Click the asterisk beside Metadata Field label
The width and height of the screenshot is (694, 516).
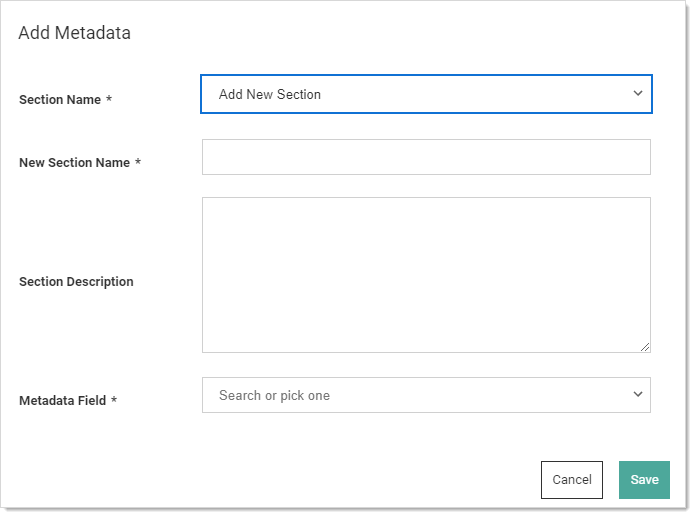(114, 399)
